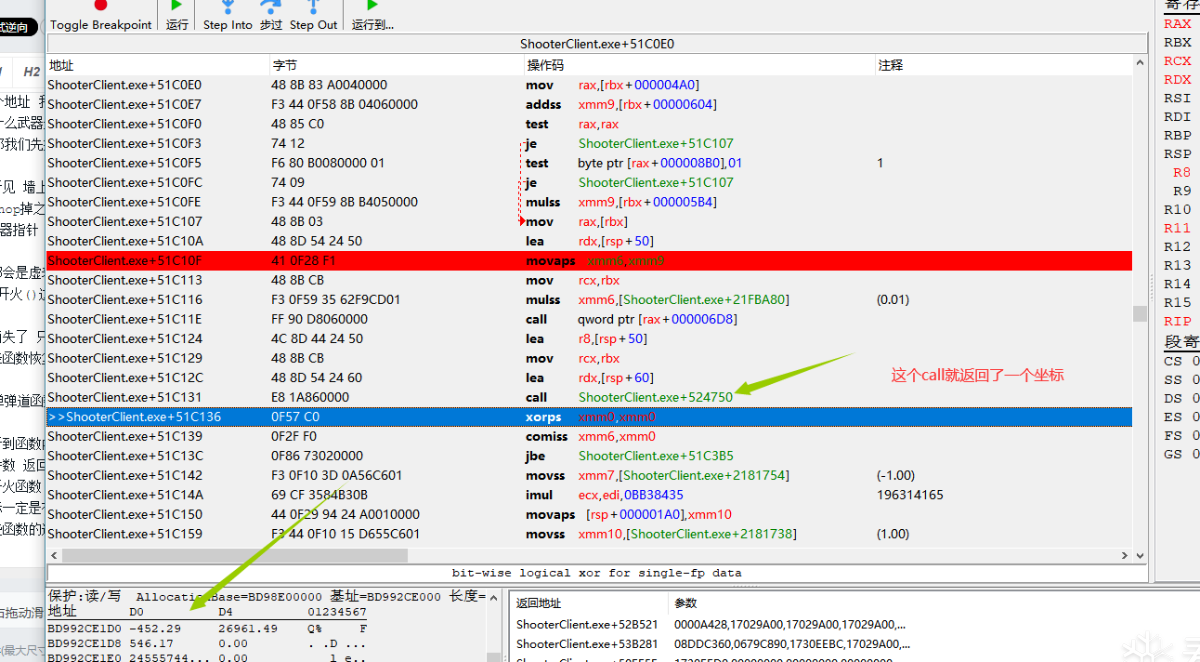Select the mov rcx,rbx row at 51C129
This screenshot has width=1200, height=662.
click(589, 358)
